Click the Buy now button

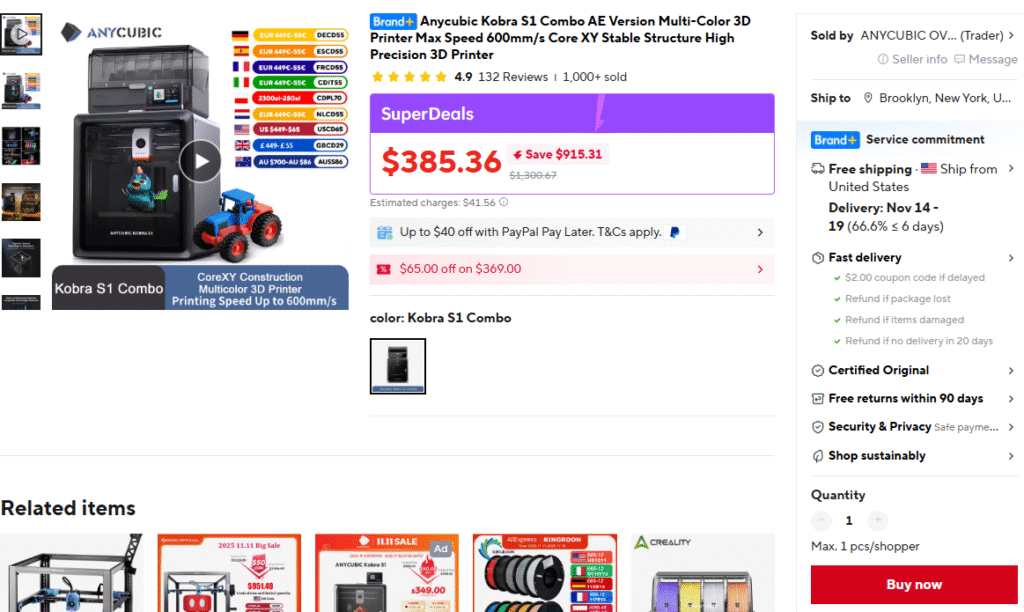(914, 585)
